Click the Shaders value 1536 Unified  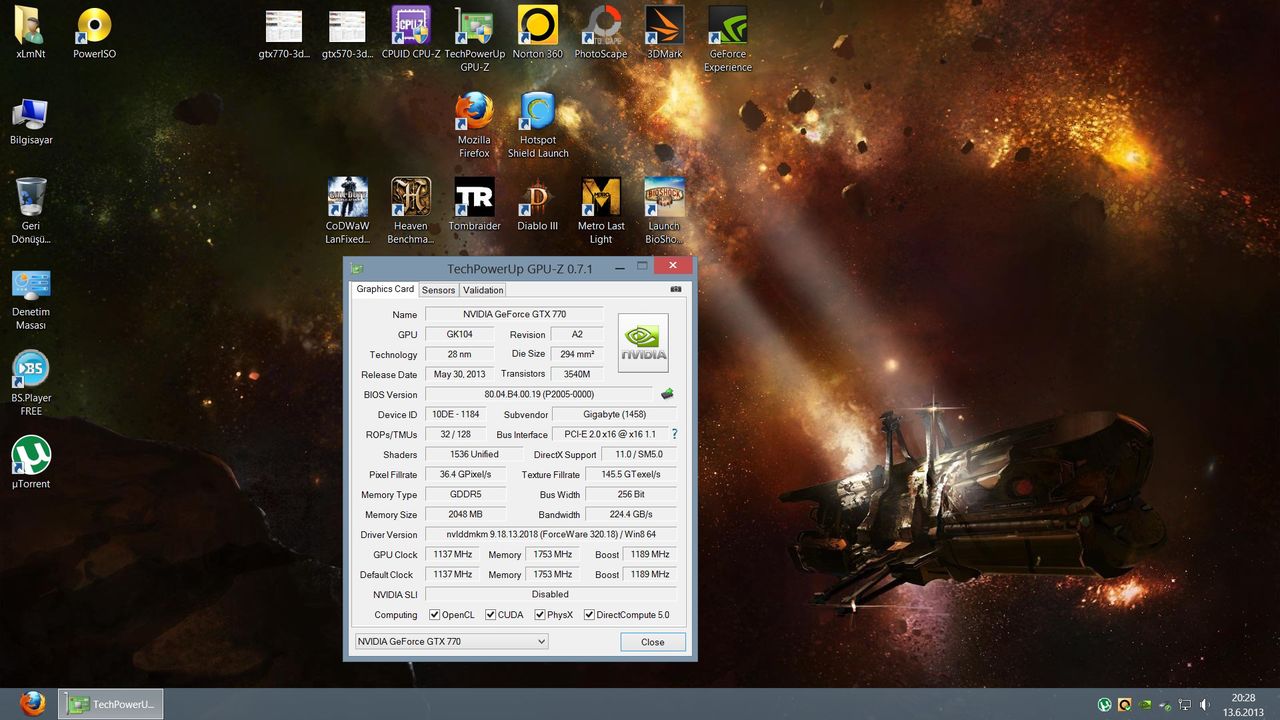click(x=474, y=454)
